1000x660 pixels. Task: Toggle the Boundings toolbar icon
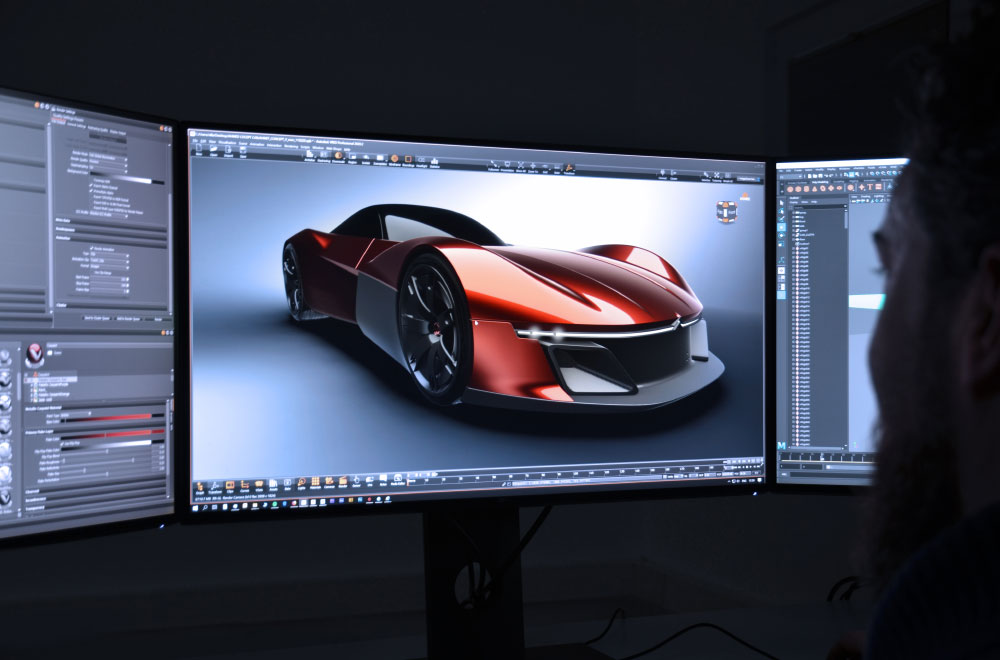[x=408, y=160]
